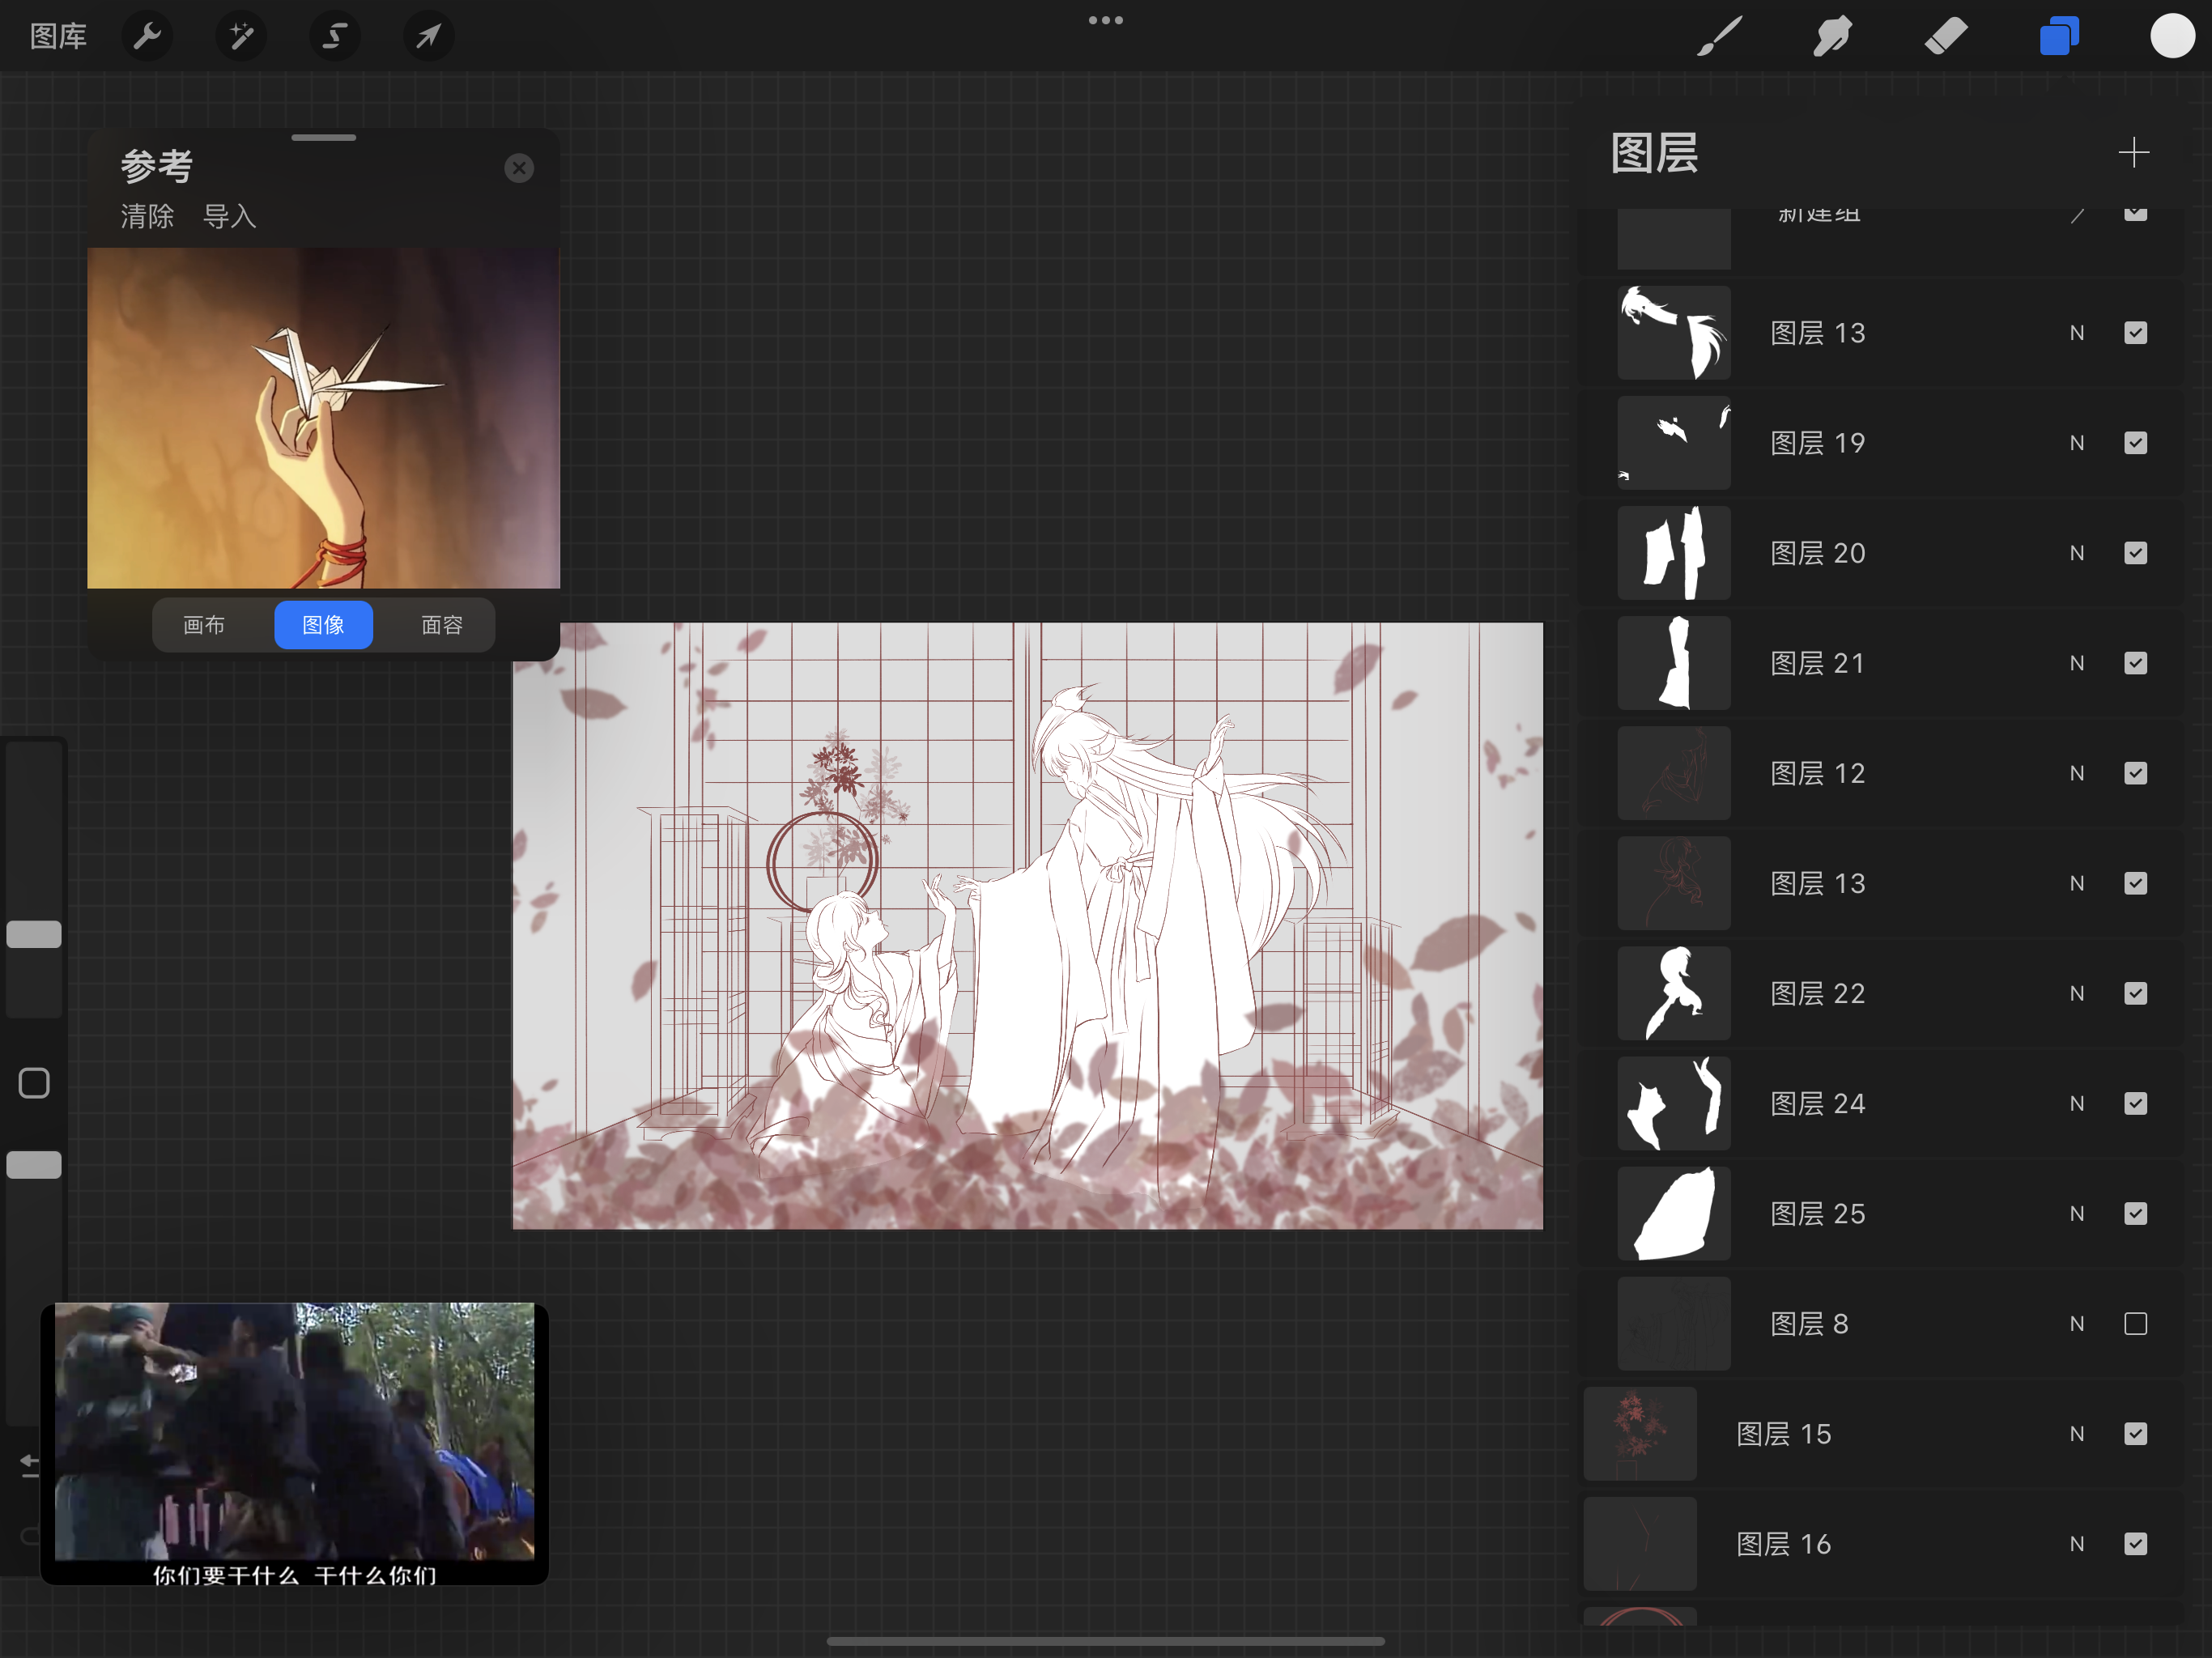Hide 图层 25 with its visibility checkbox
Image resolution: width=2212 pixels, height=1658 pixels.
pos(2135,1214)
